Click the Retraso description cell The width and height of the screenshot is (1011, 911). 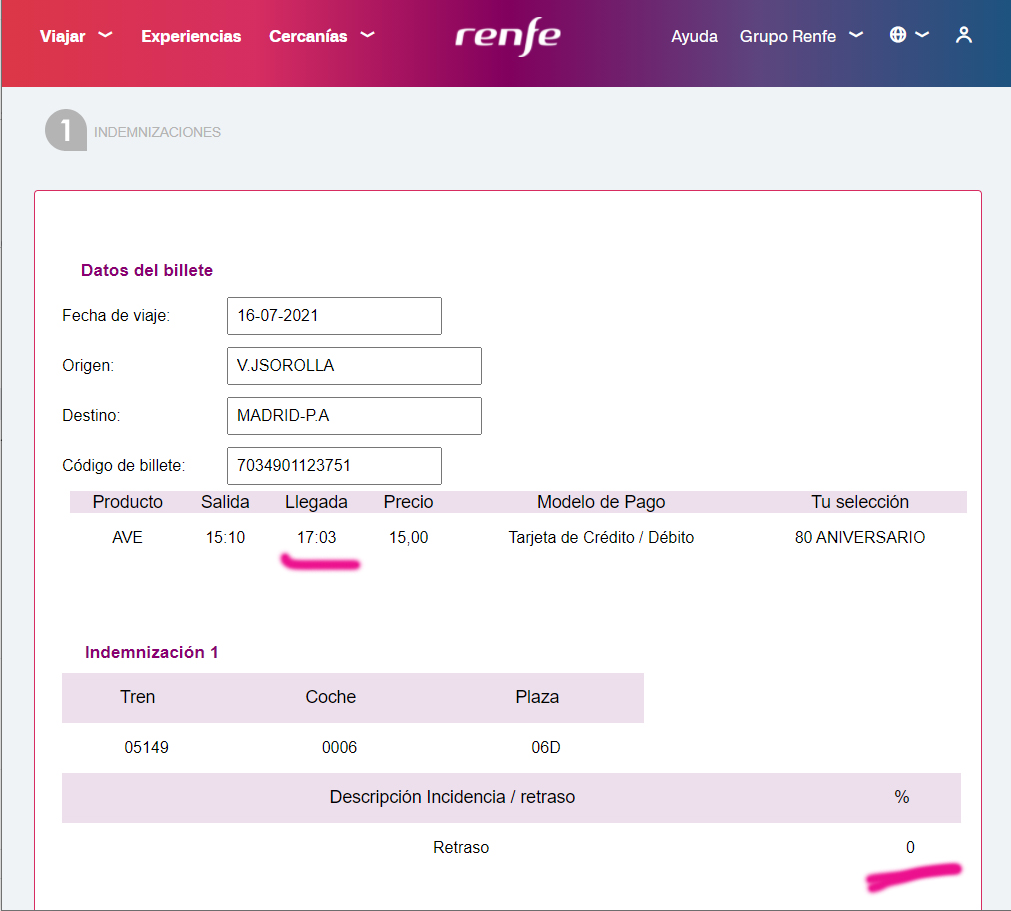click(461, 847)
